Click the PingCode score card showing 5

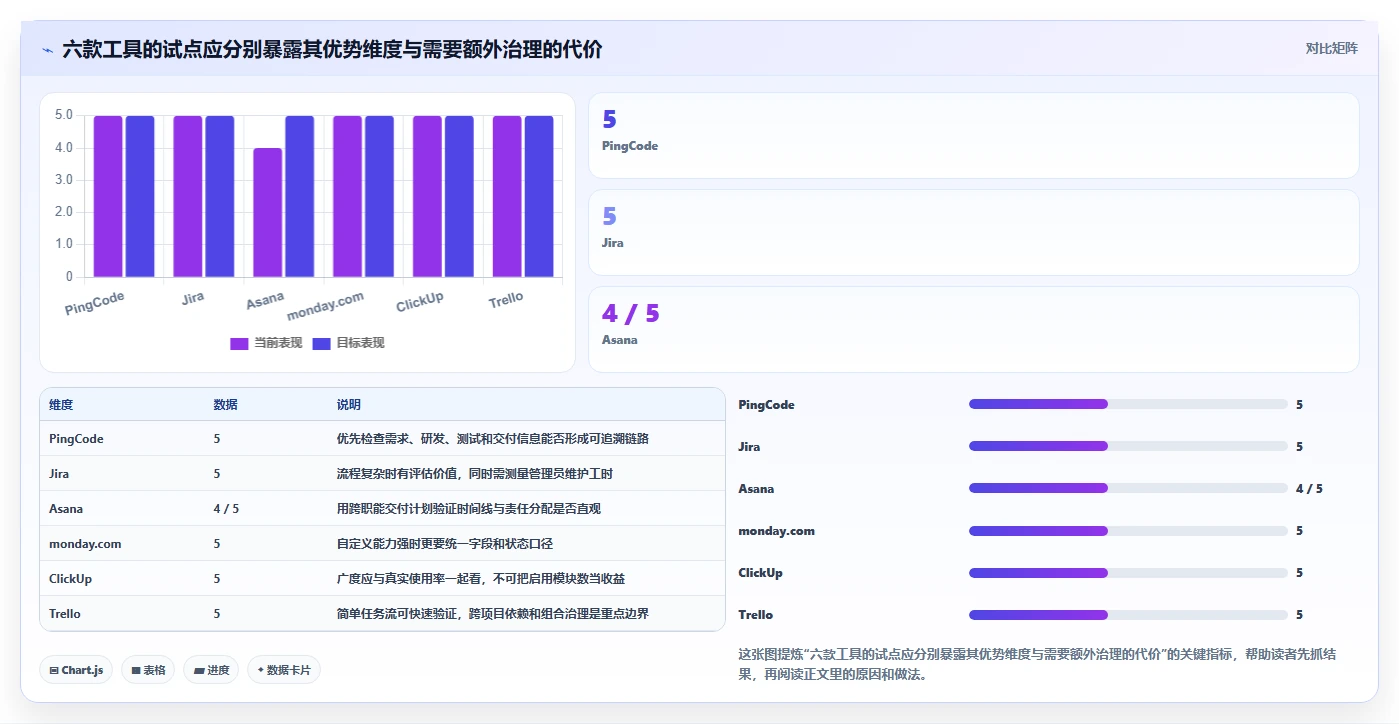point(973,135)
